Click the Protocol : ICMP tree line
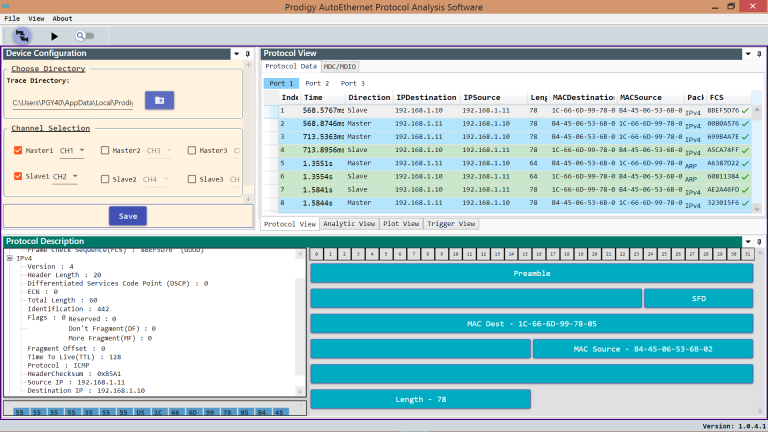This screenshot has height=432, width=768. click(58, 365)
